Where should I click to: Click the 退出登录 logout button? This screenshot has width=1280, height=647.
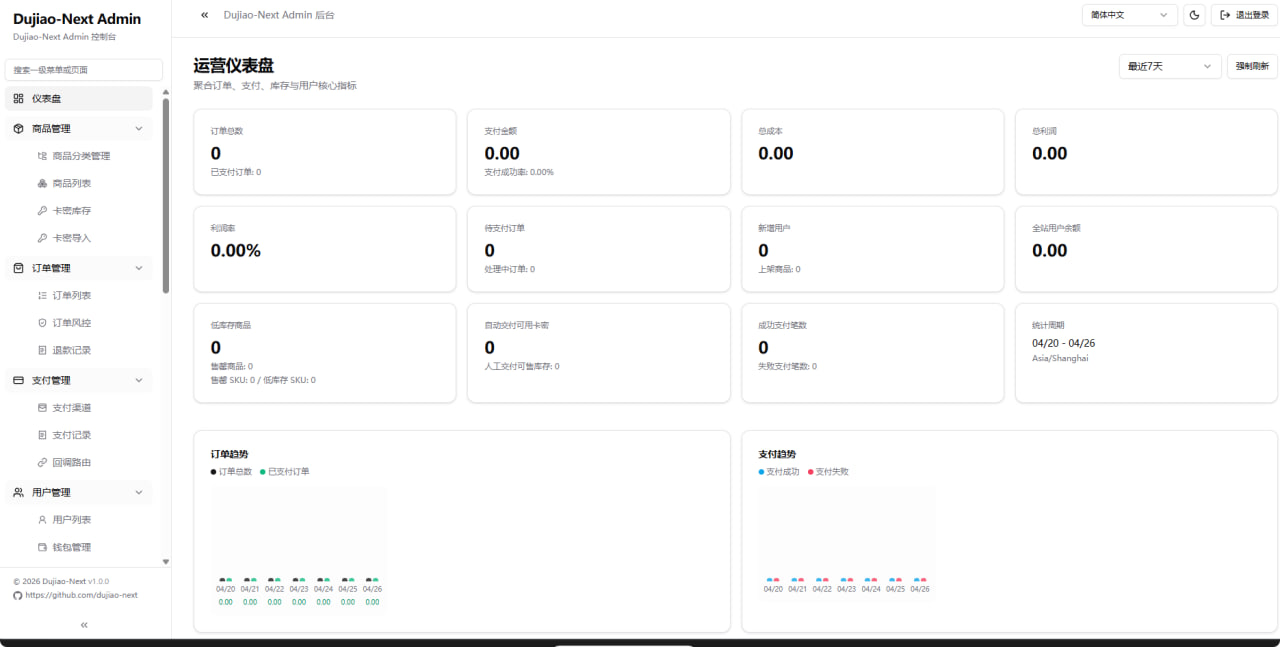1244,15
